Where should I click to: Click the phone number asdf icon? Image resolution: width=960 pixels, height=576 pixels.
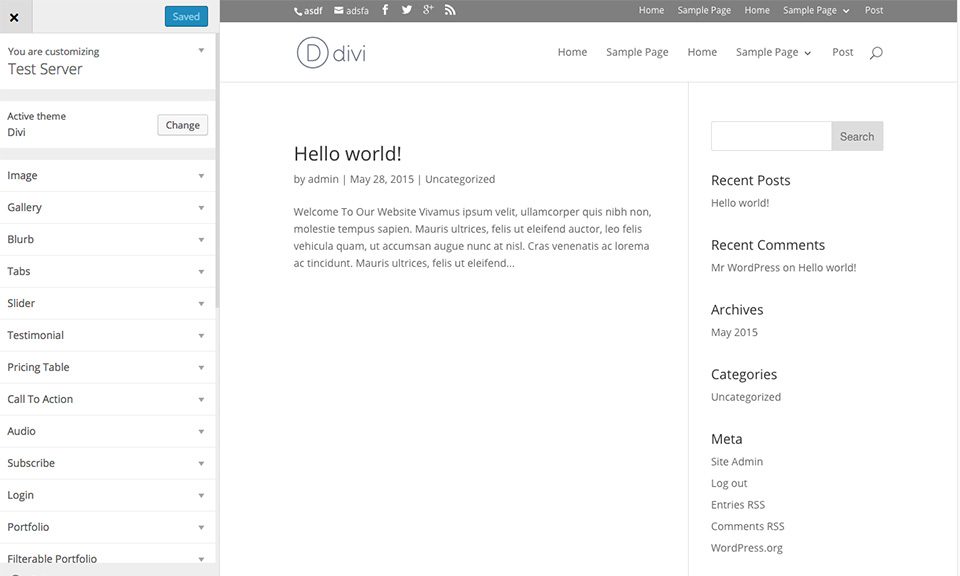pyautogui.click(x=298, y=11)
